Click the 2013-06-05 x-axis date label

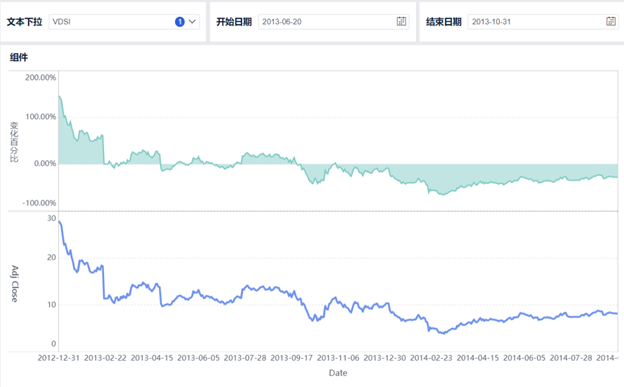[x=198, y=358]
